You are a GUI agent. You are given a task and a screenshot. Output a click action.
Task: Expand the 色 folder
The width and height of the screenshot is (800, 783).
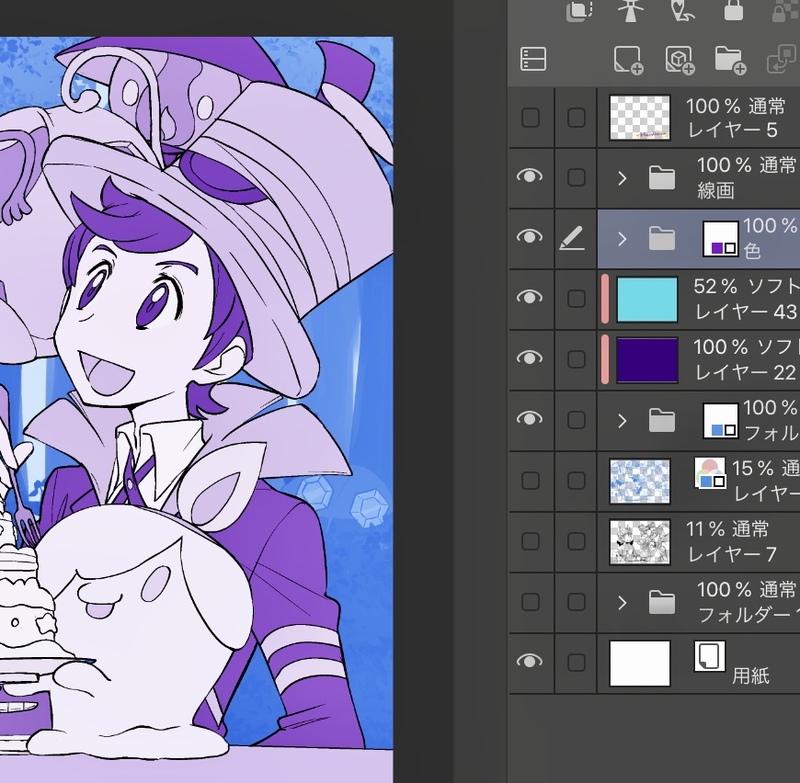coord(622,238)
